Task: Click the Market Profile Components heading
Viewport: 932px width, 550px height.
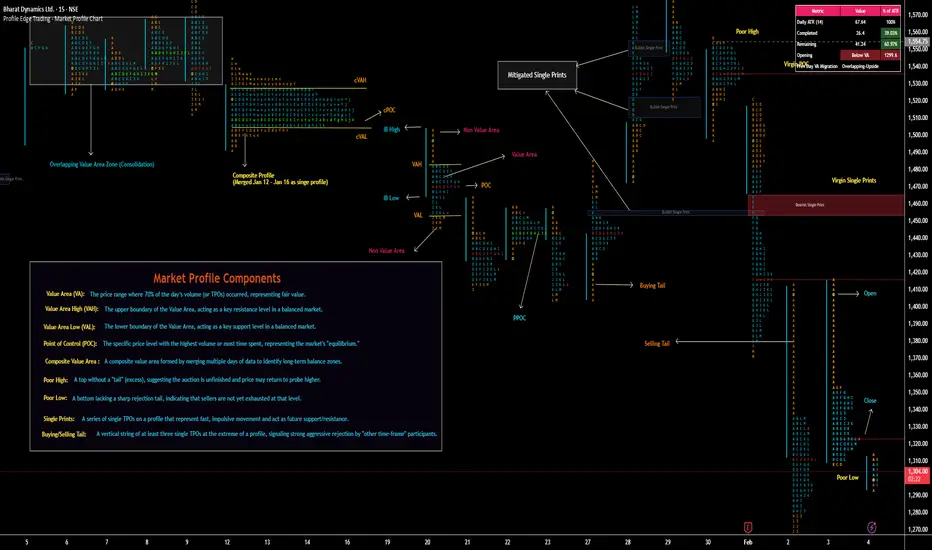Action: (x=217, y=278)
